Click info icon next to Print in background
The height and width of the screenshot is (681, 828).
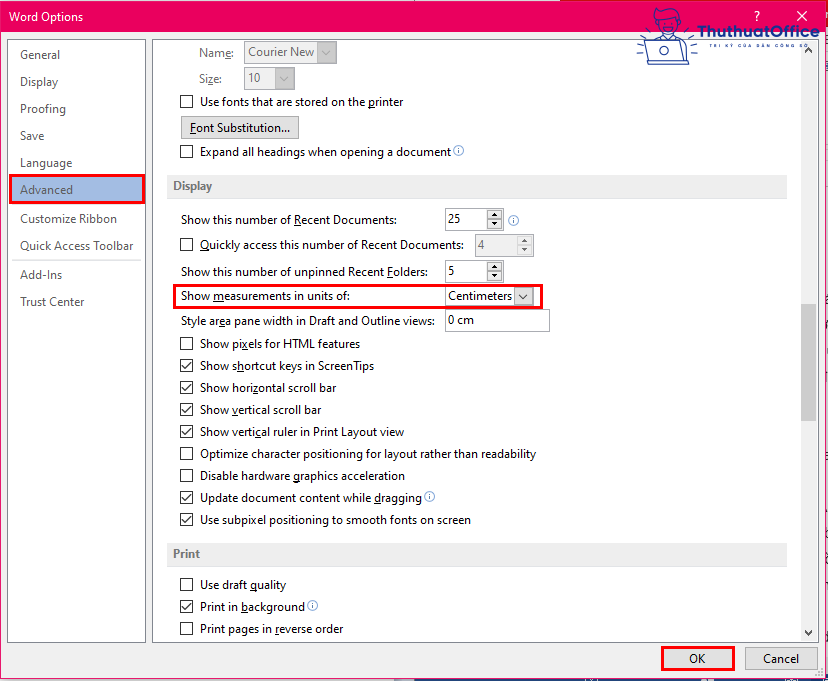(x=313, y=606)
